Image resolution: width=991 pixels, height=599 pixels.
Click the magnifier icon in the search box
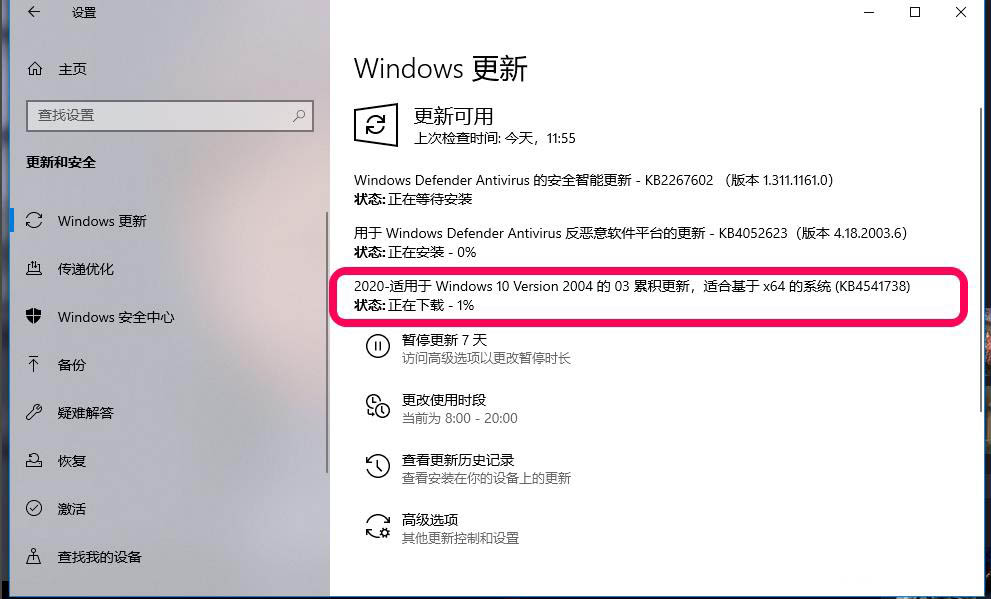pyautogui.click(x=299, y=116)
